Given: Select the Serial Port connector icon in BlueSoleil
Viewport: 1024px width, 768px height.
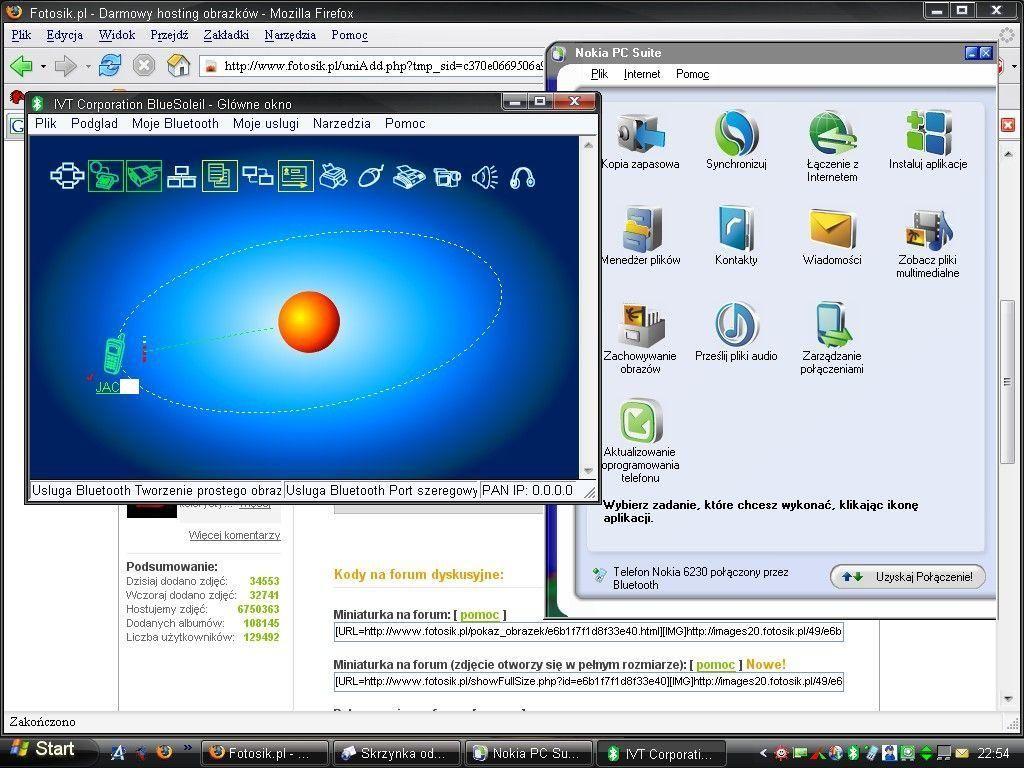Looking at the screenshot, I should pyautogui.click(x=144, y=176).
